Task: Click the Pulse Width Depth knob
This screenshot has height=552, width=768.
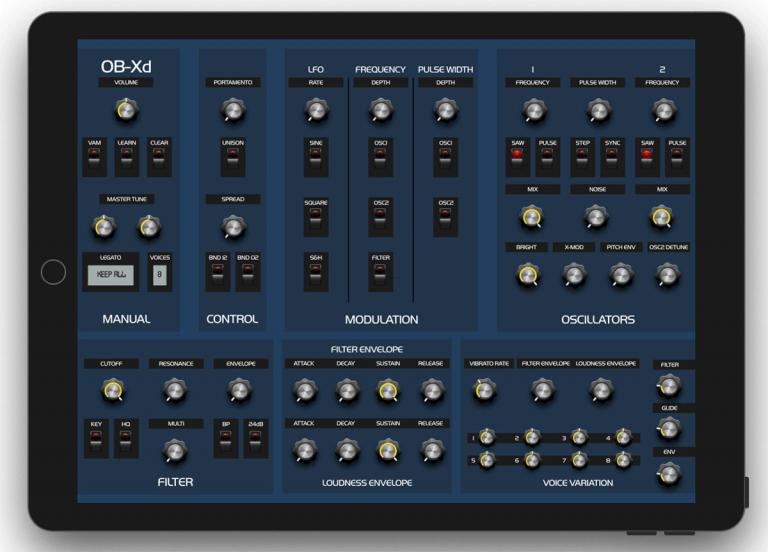Action: [x=445, y=110]
